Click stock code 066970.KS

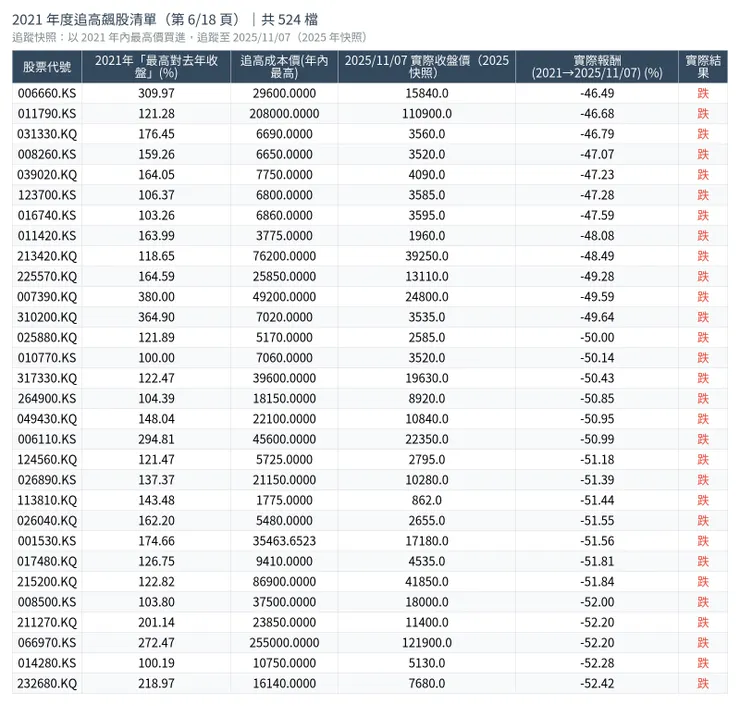tap(47, 643)
